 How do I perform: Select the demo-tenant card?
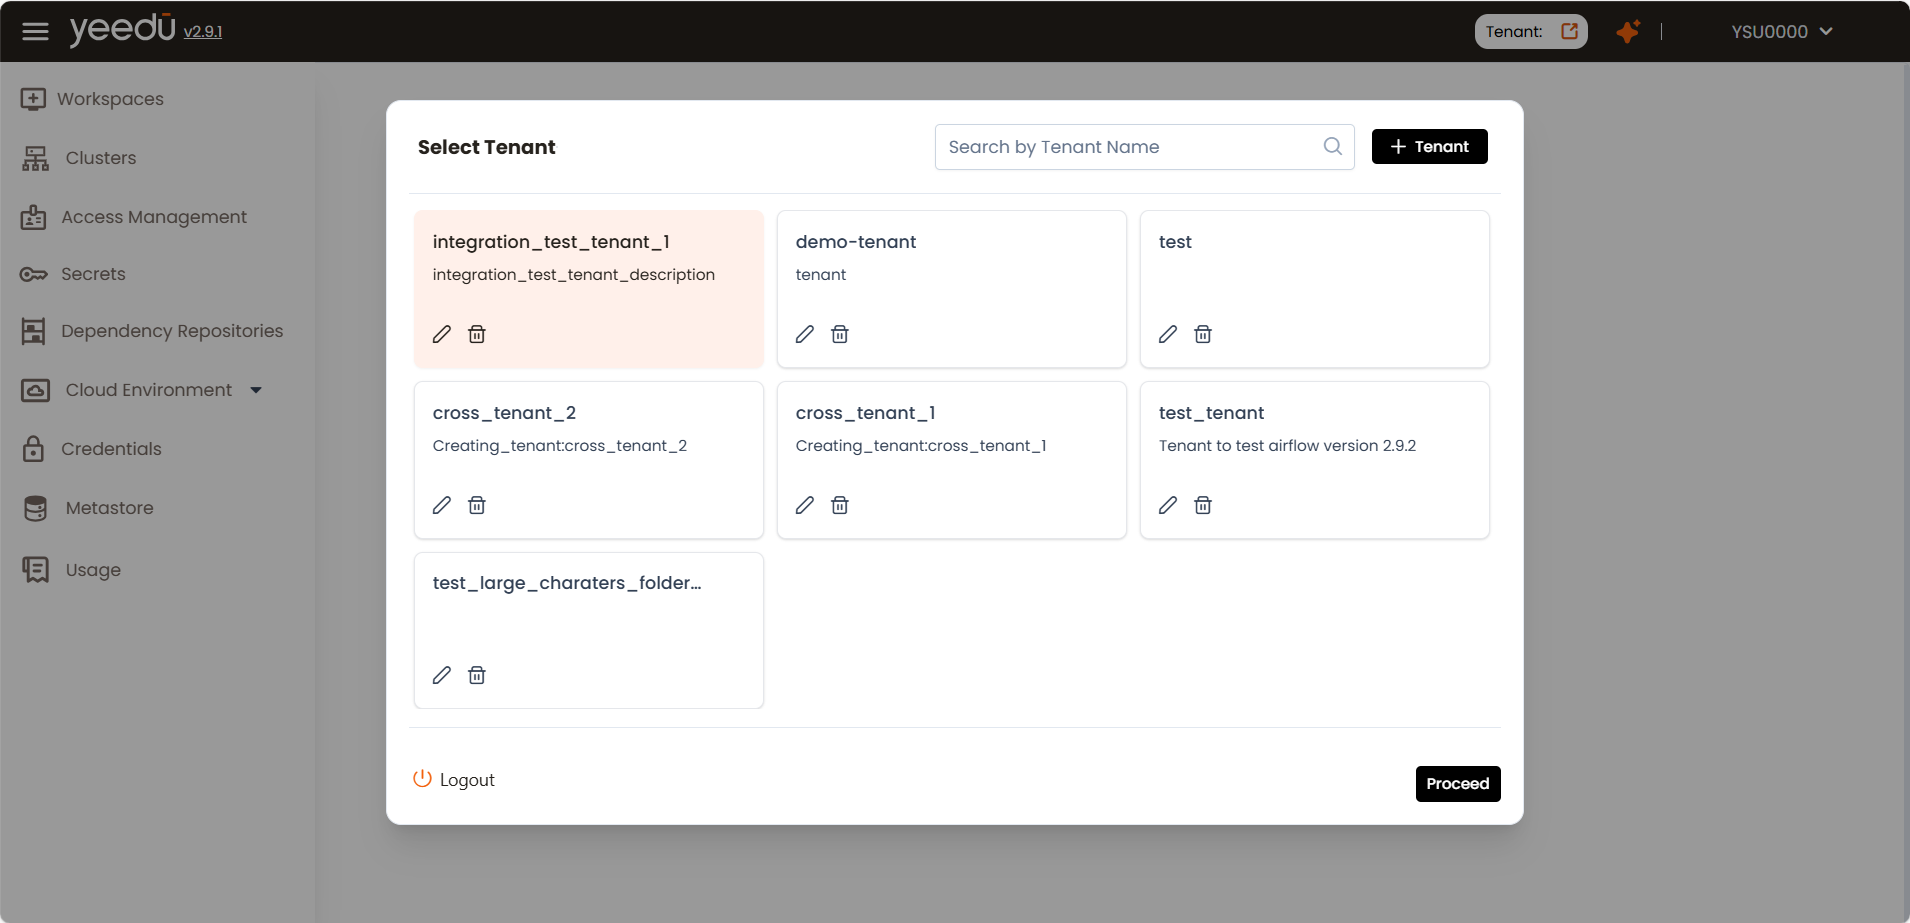click(x=951, y=270)
